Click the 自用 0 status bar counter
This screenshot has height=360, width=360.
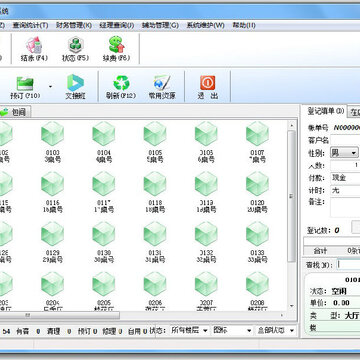click(x=137, y=331)
